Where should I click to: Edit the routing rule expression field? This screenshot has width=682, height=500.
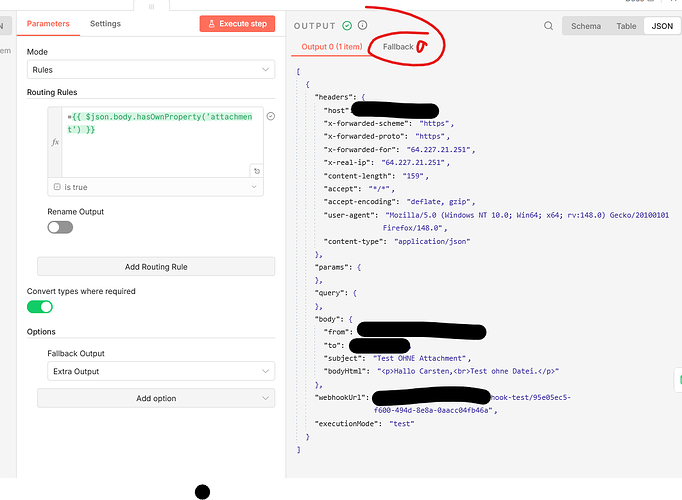(x=162, y=142)
